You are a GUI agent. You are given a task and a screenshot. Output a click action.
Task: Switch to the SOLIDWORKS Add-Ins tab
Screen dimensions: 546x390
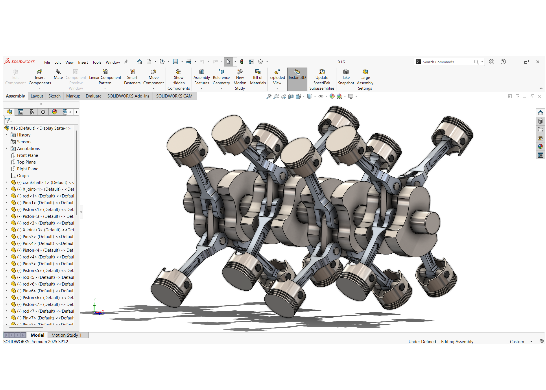(x=128, y=96)
